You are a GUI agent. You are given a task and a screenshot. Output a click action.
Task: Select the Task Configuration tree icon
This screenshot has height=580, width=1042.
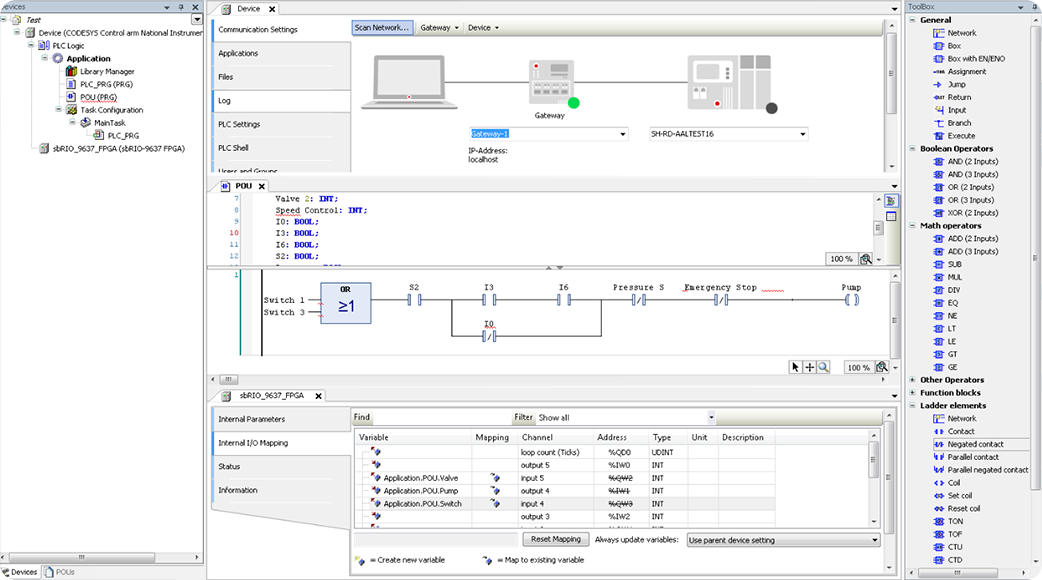(x=72, y=110)
